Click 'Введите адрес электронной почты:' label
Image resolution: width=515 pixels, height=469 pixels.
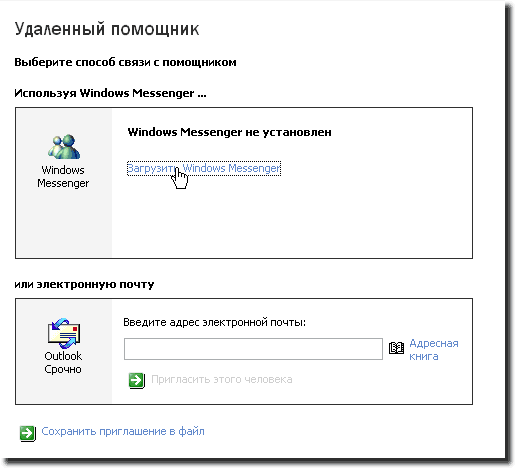[x=215, y=322]
